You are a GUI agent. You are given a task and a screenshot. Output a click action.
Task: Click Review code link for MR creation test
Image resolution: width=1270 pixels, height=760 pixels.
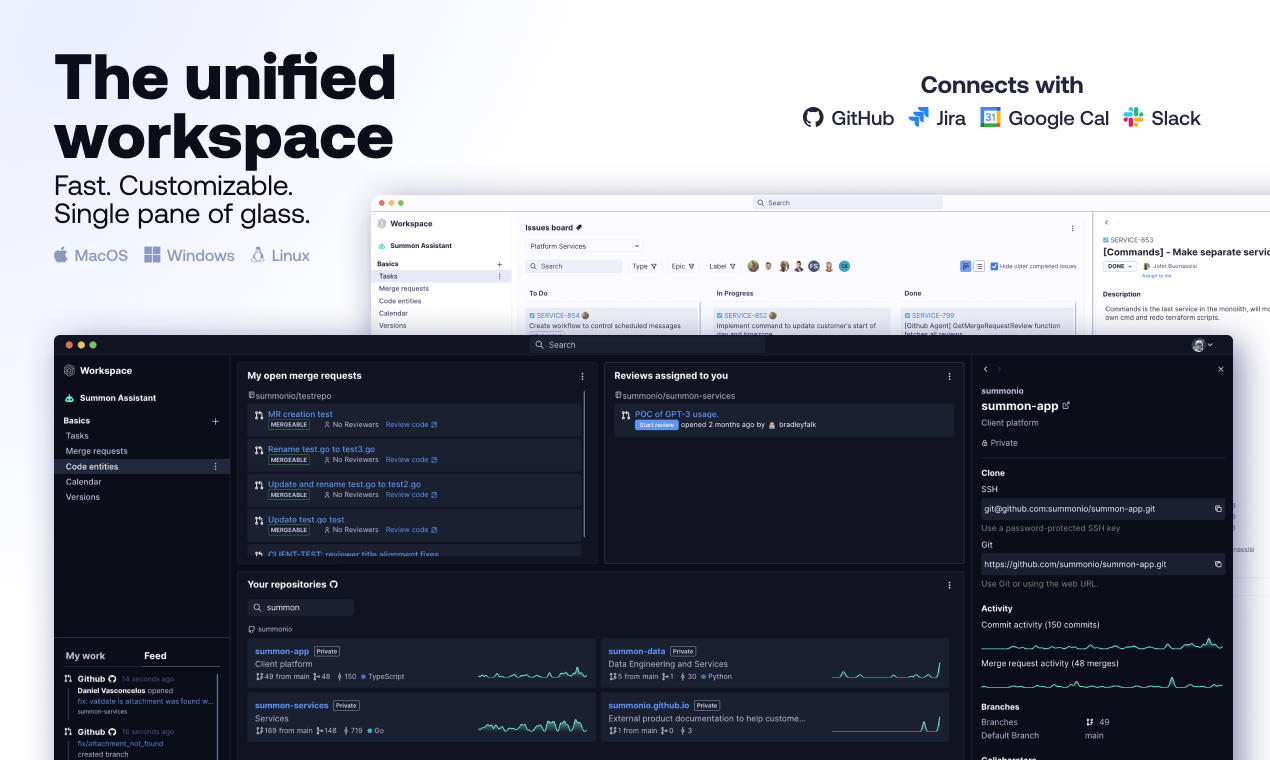(411, 425)
